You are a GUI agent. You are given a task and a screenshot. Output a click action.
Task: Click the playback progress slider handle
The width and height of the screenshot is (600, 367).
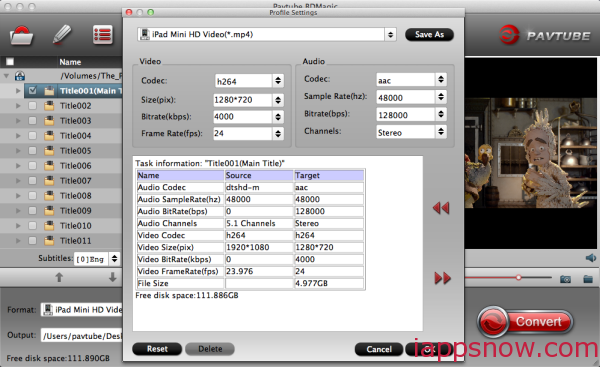click(x=518, y=277)
